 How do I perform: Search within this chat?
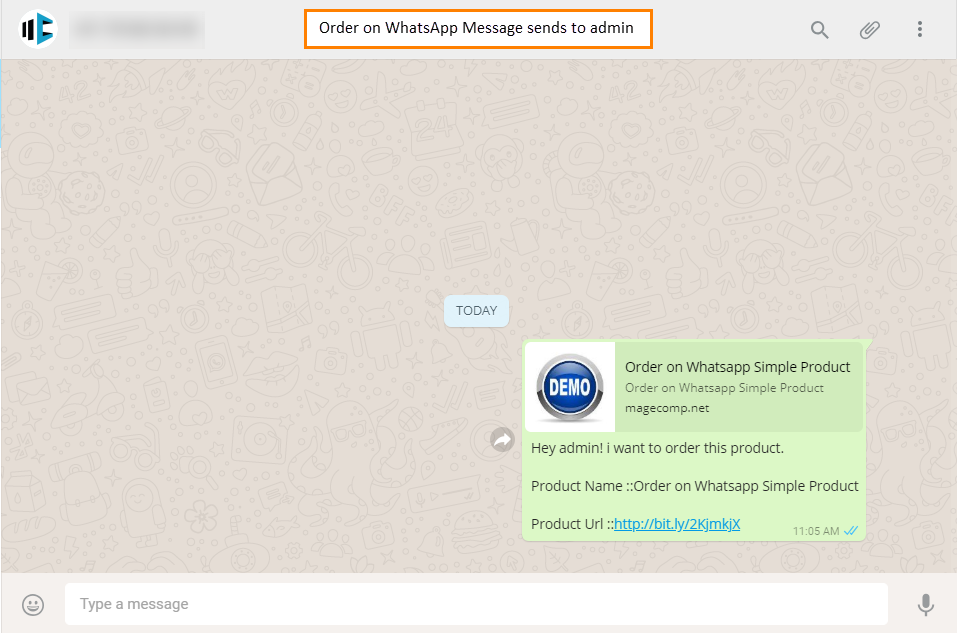point(819,29)
